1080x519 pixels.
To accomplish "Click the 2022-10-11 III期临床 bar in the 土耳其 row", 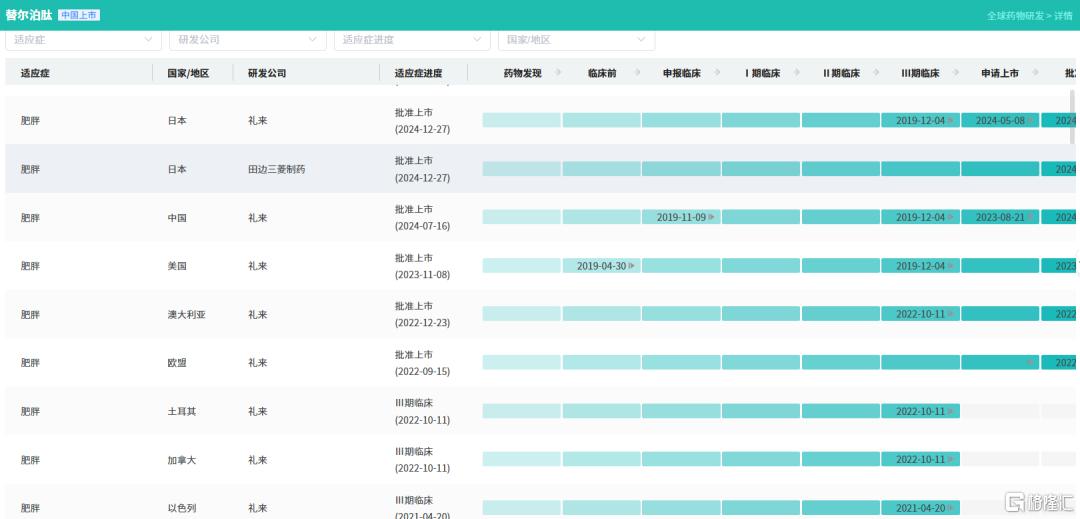I will tap(920, 411).
